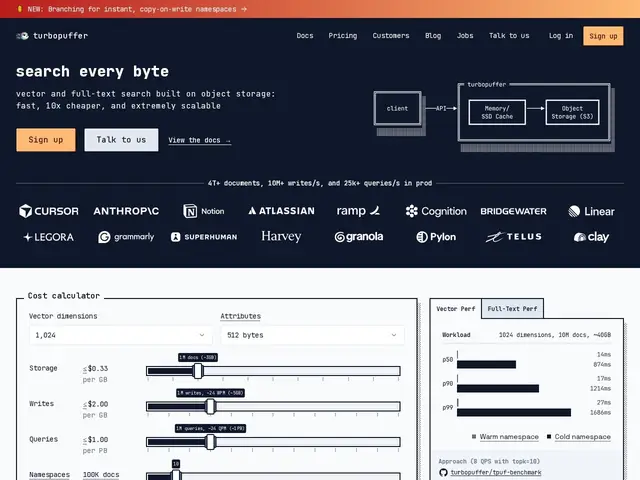Click the Cold namespace legend link

tap(582, 437)
